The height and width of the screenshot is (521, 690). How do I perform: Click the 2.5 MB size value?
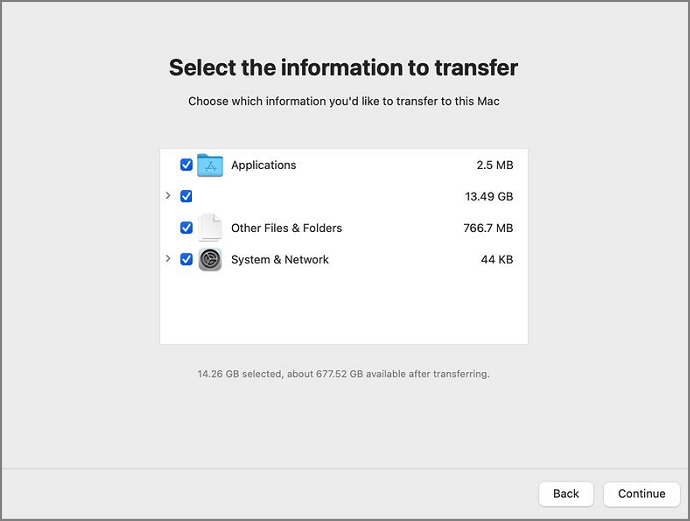point(494,165)
